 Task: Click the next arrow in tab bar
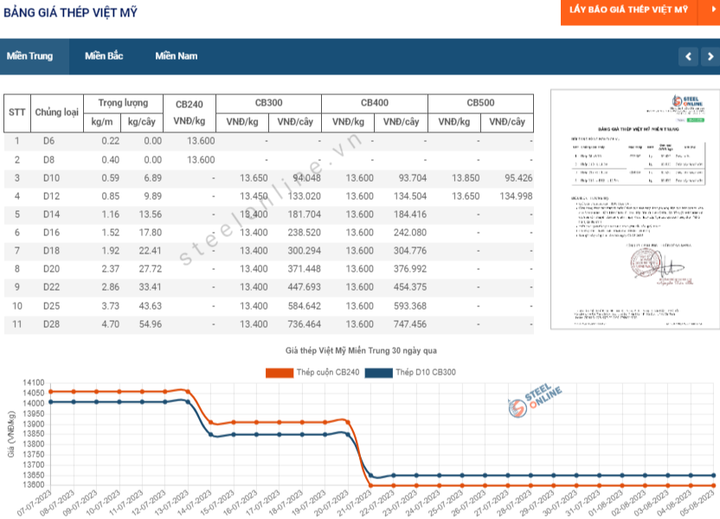710,56
